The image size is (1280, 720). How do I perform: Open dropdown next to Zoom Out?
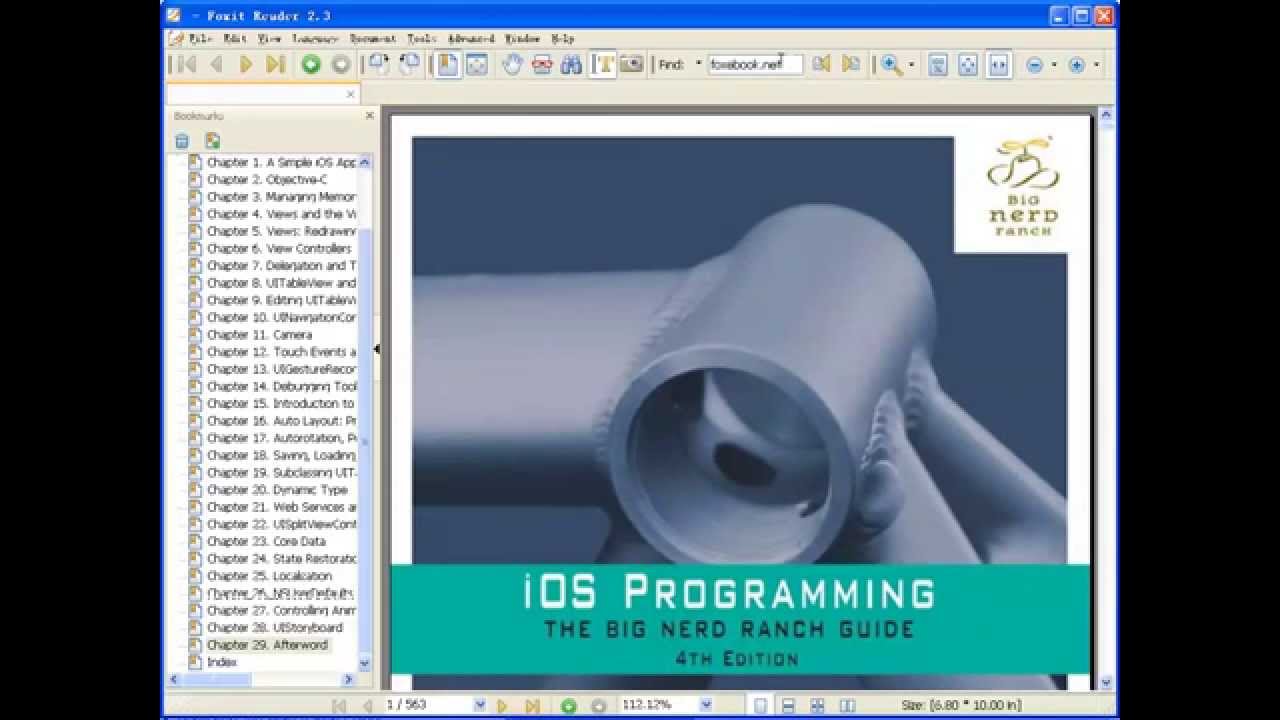tap(1054, 65)
